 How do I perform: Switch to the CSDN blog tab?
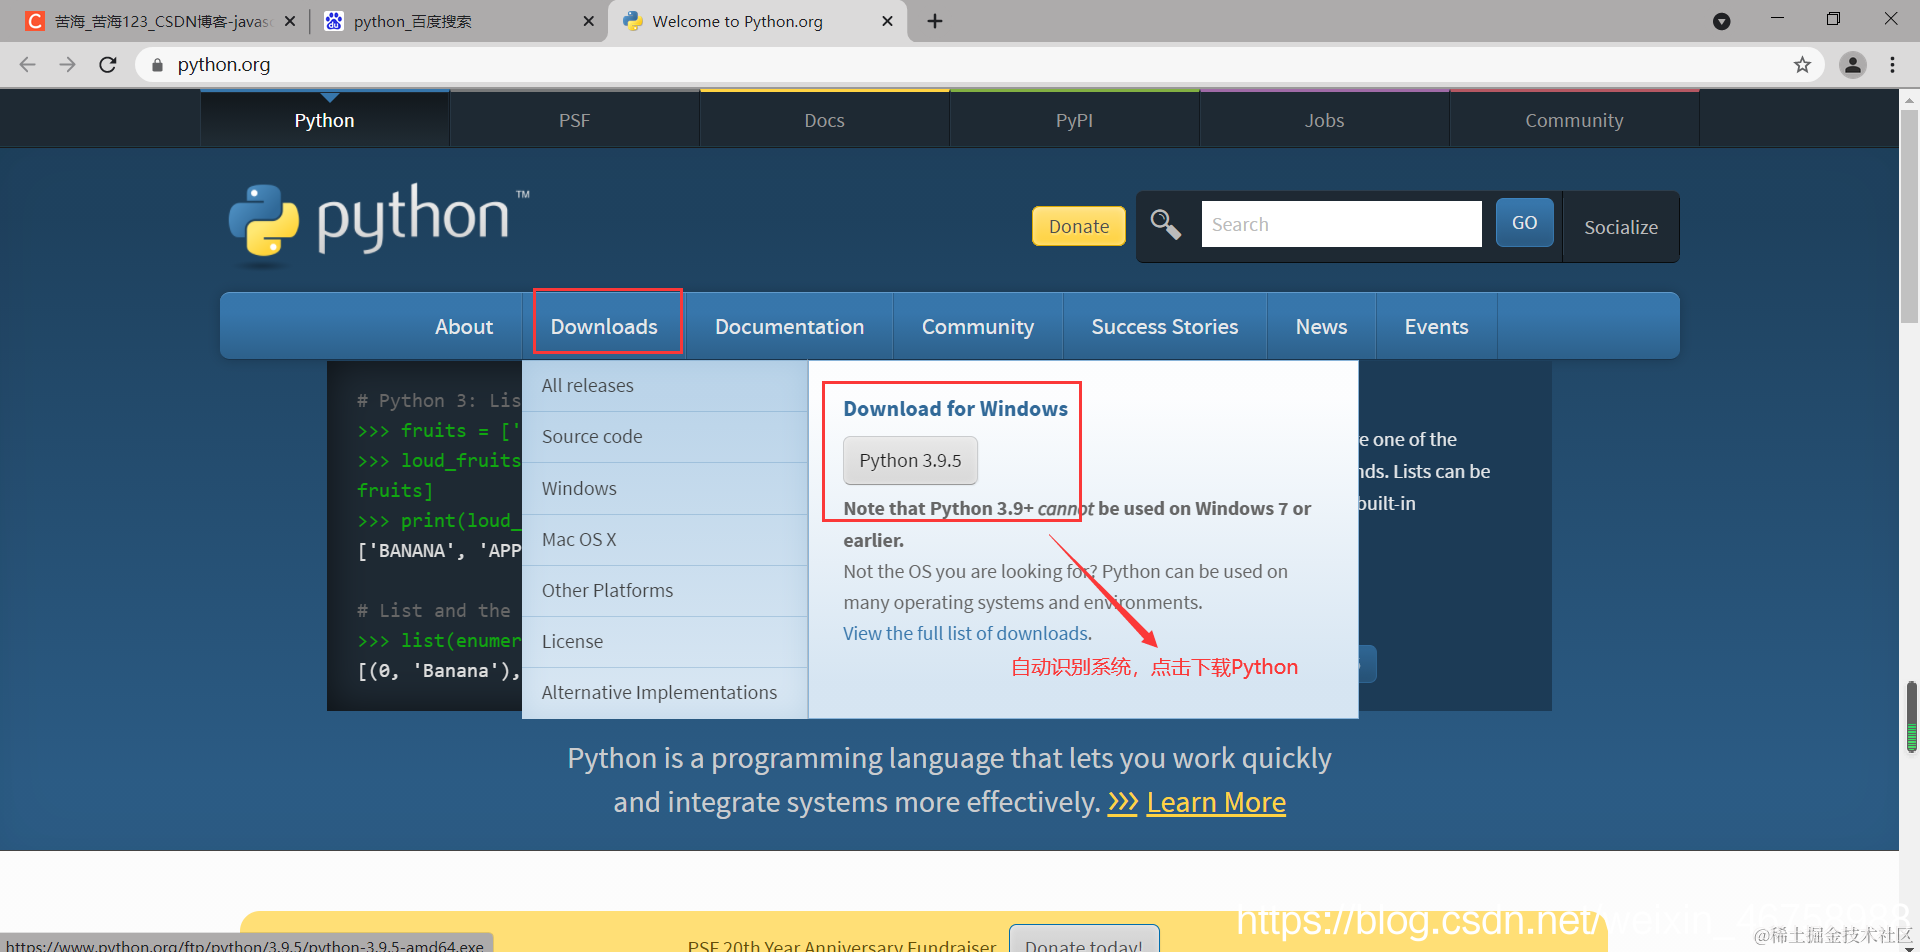click(160, 21)
